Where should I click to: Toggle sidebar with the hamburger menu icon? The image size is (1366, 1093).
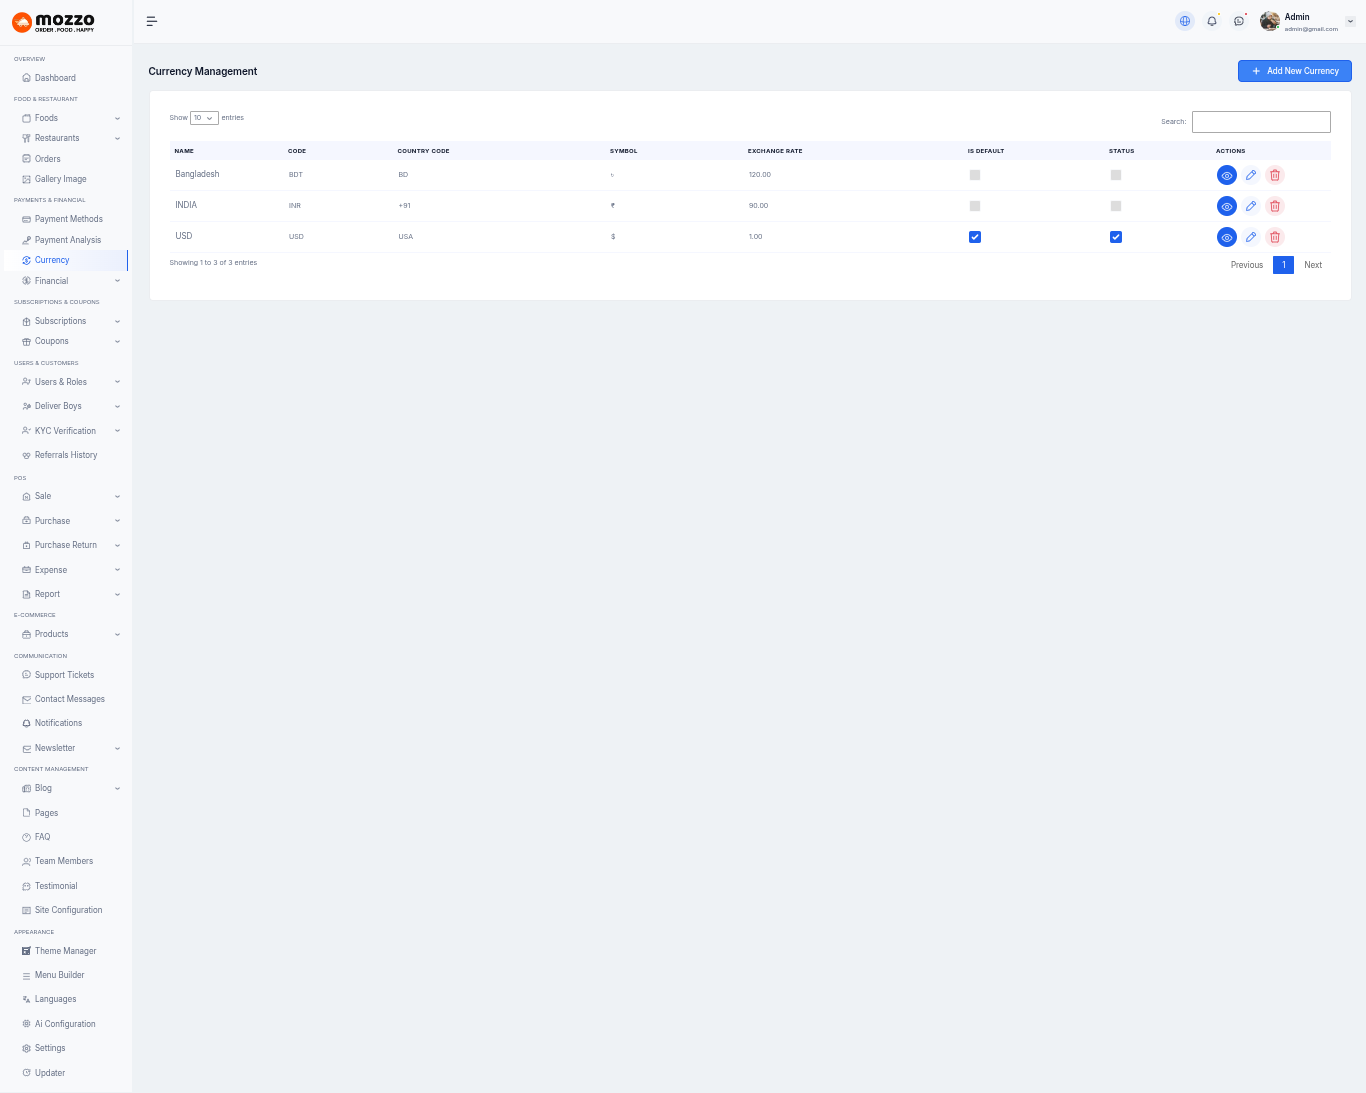click(x=152, y=21)
